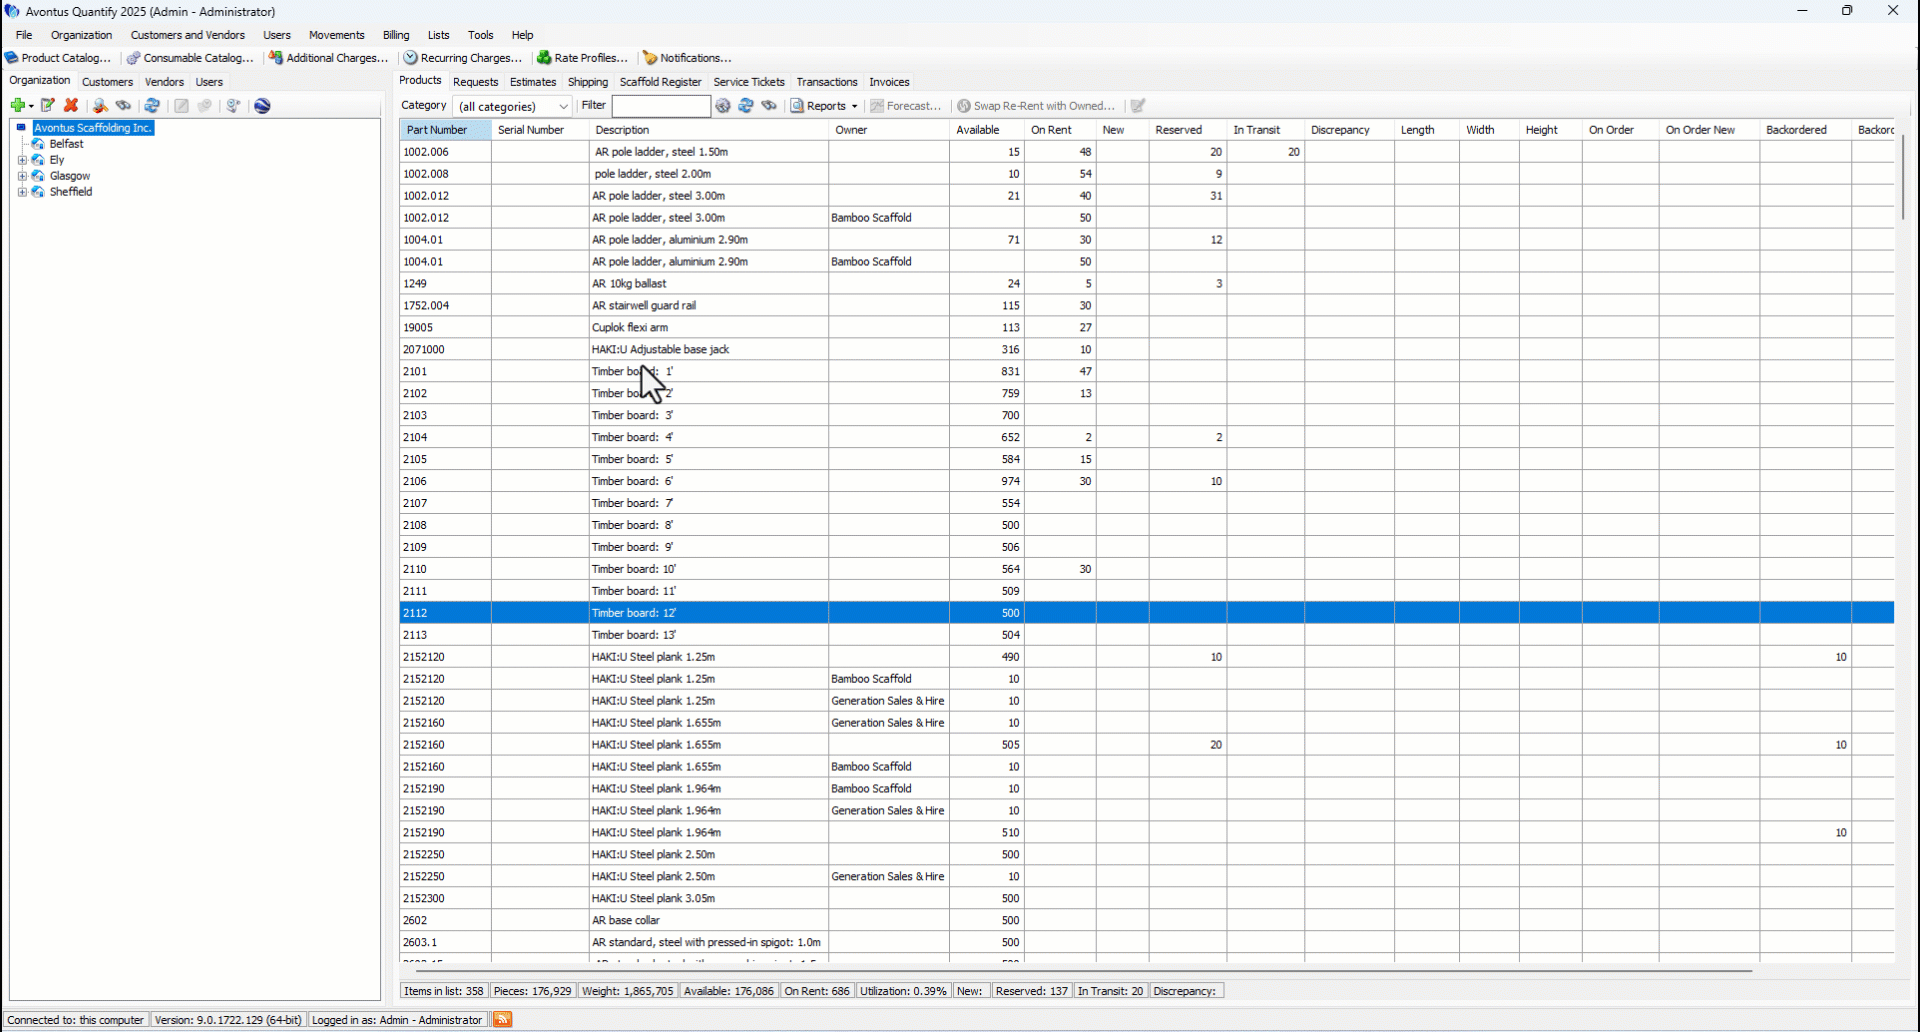Open Rate Profiles toolbar item
This screenshot has height=1032, width=1920.
coord(583,58)
